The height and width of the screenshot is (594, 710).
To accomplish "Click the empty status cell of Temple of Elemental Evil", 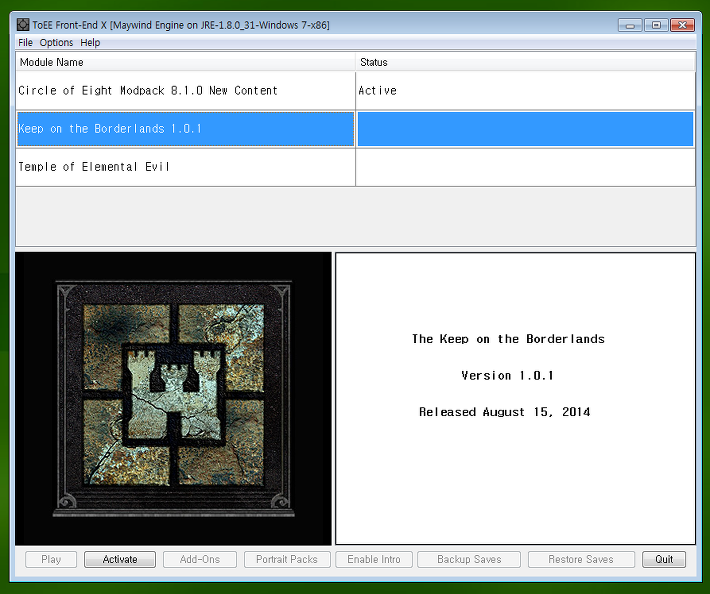I will click(x=526, y=167).
